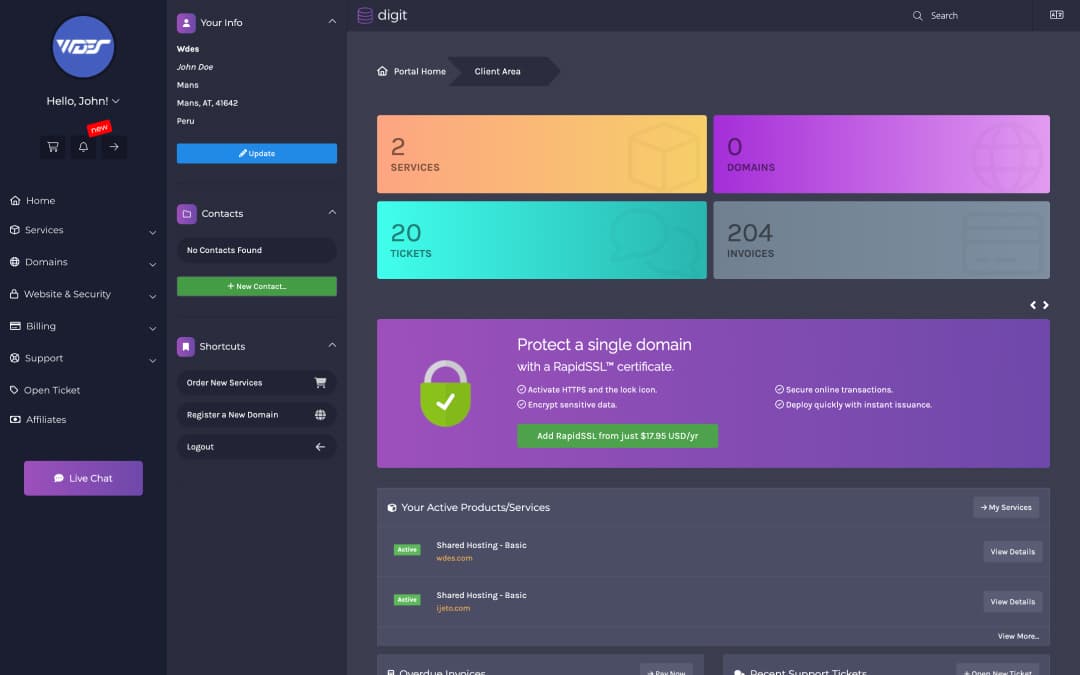Image resolution: width=1080 pixels, height=675 pixels.
Task: Click the Open Ticket tag icon
Action: pyautogui.click(x=14, y=390)
